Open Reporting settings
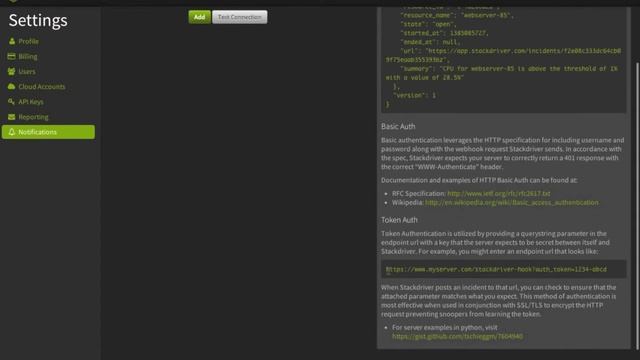 [x=33, y=117]
